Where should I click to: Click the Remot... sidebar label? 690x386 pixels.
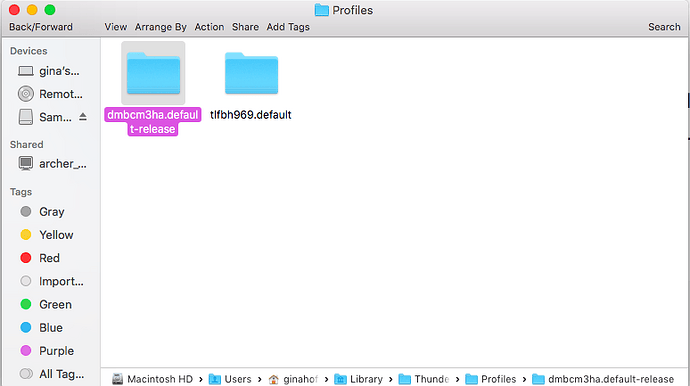pos(61,94)
